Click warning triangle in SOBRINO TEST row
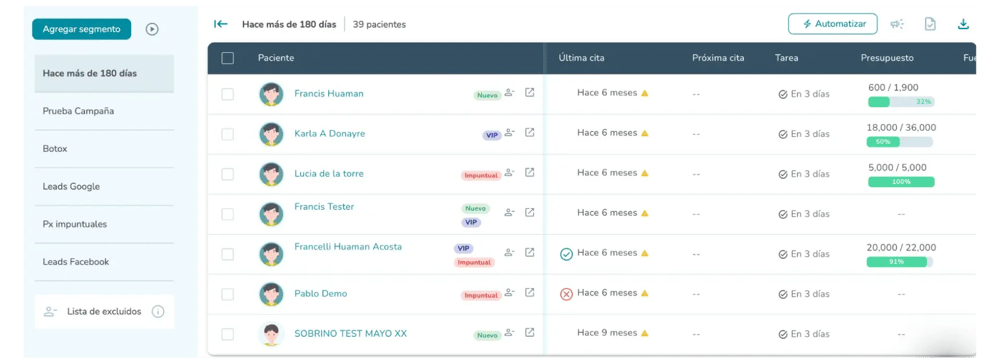 pyautogui.click(x=645, y=333)
